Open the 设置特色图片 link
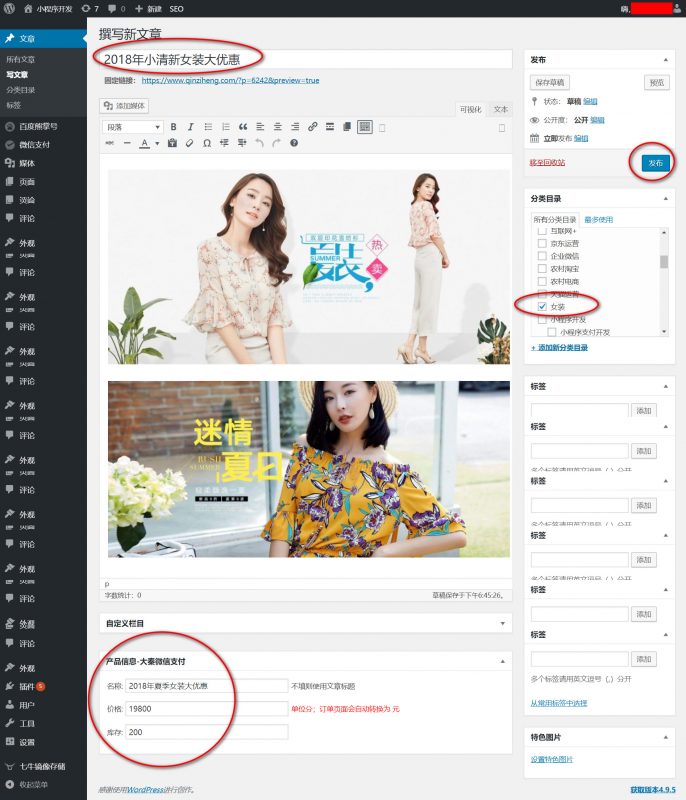686x800 pixels. point(552,760)
